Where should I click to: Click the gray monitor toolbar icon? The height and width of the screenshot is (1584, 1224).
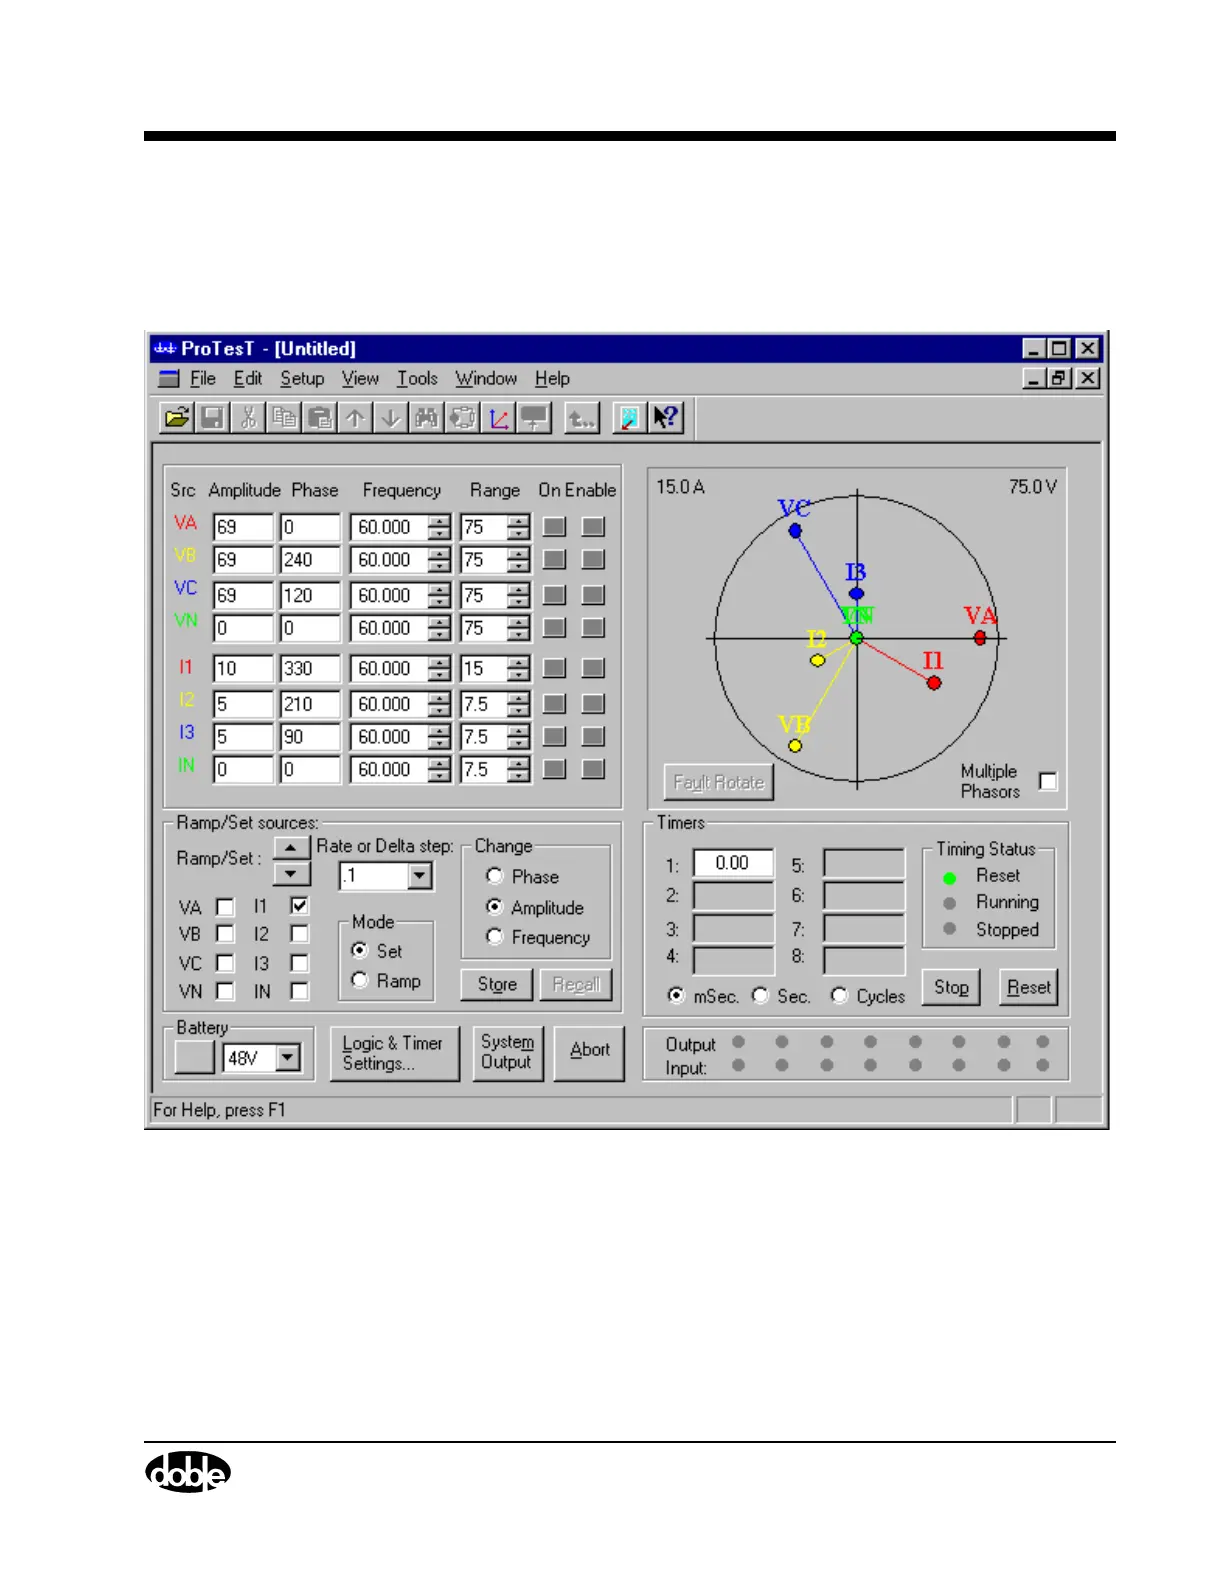pyautogui.click(x=534, y=417)
